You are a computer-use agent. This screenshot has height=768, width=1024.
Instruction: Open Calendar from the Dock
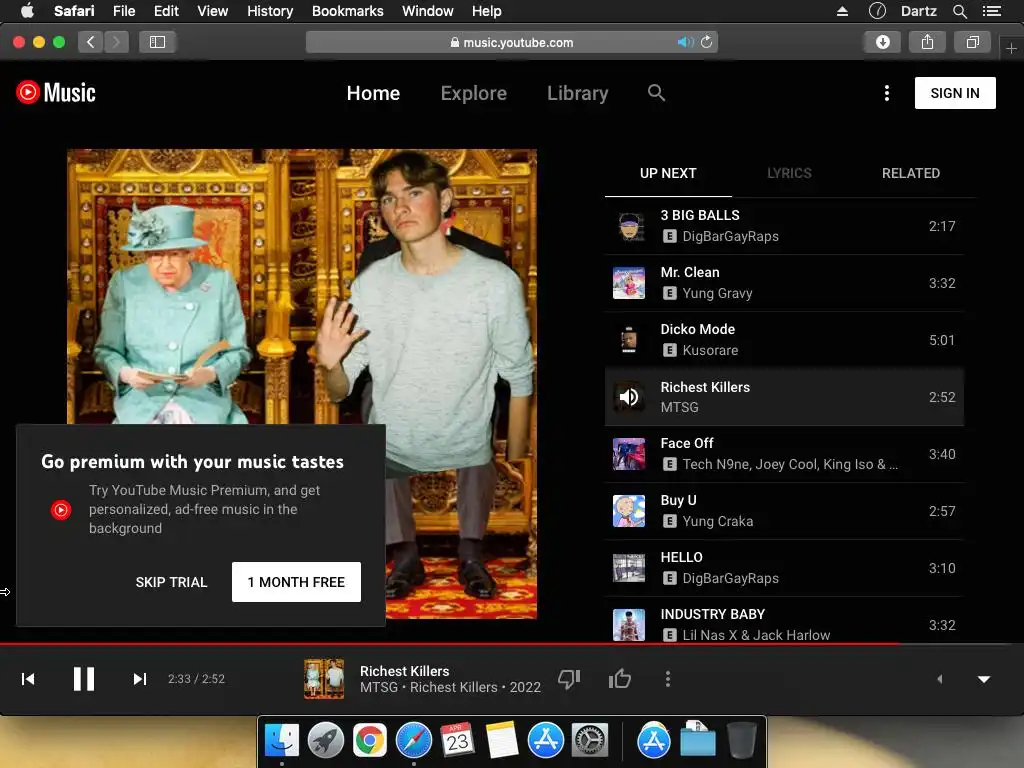pyautogui.click(x=457, y=740)
